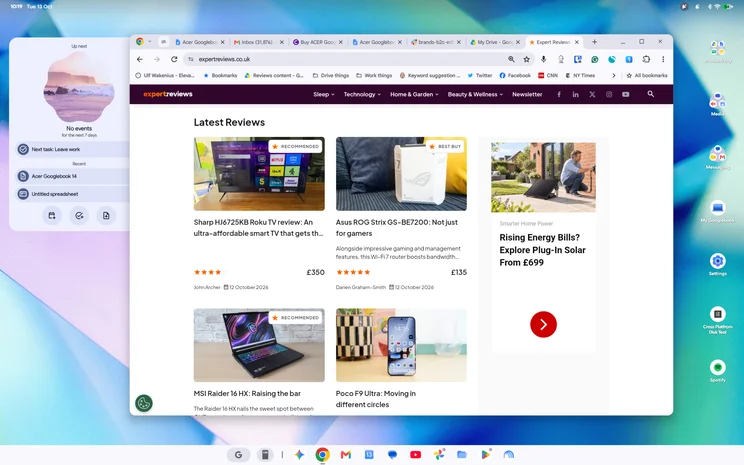Open the Work things bookmark folder
The width and height of the screenshot is (744, 465).
coord(374,75)
